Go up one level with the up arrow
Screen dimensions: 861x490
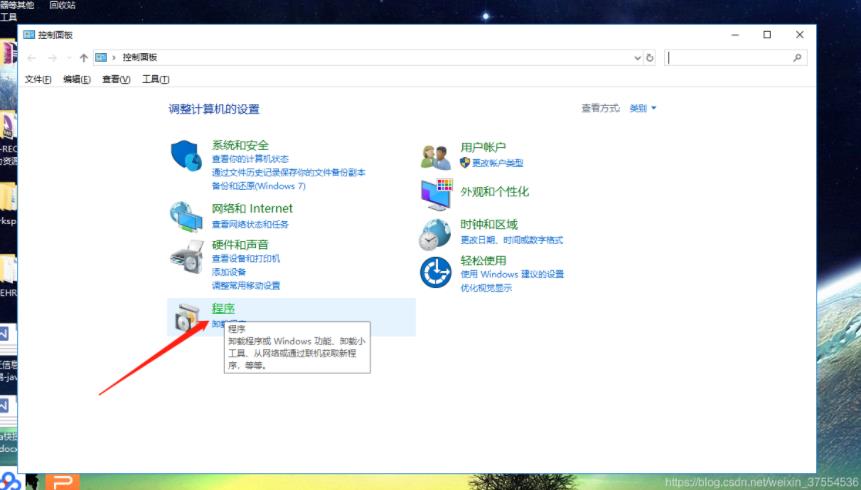click(83, 58)
